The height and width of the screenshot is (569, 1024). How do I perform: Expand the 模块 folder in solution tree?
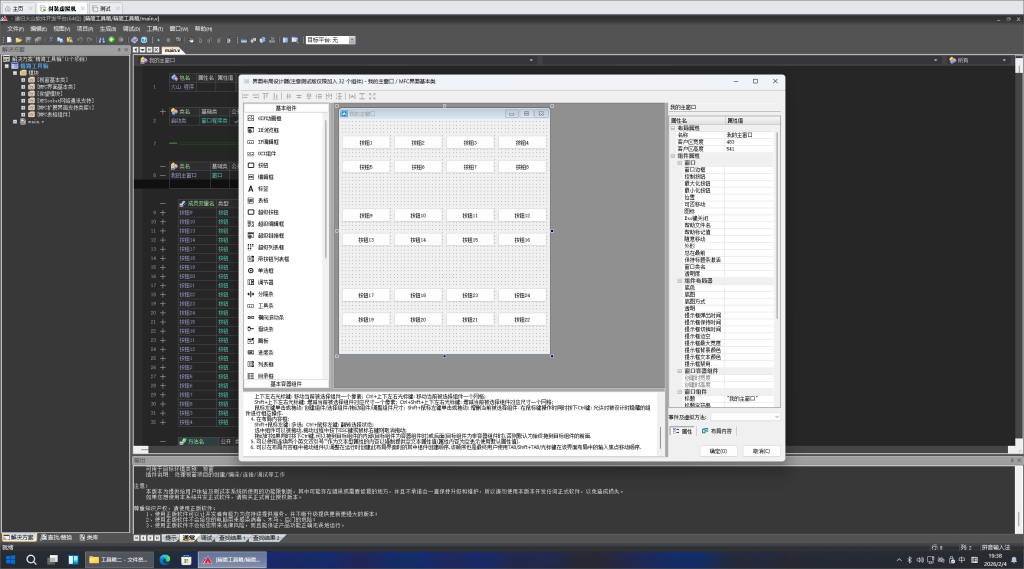click(x=16, y=73)
